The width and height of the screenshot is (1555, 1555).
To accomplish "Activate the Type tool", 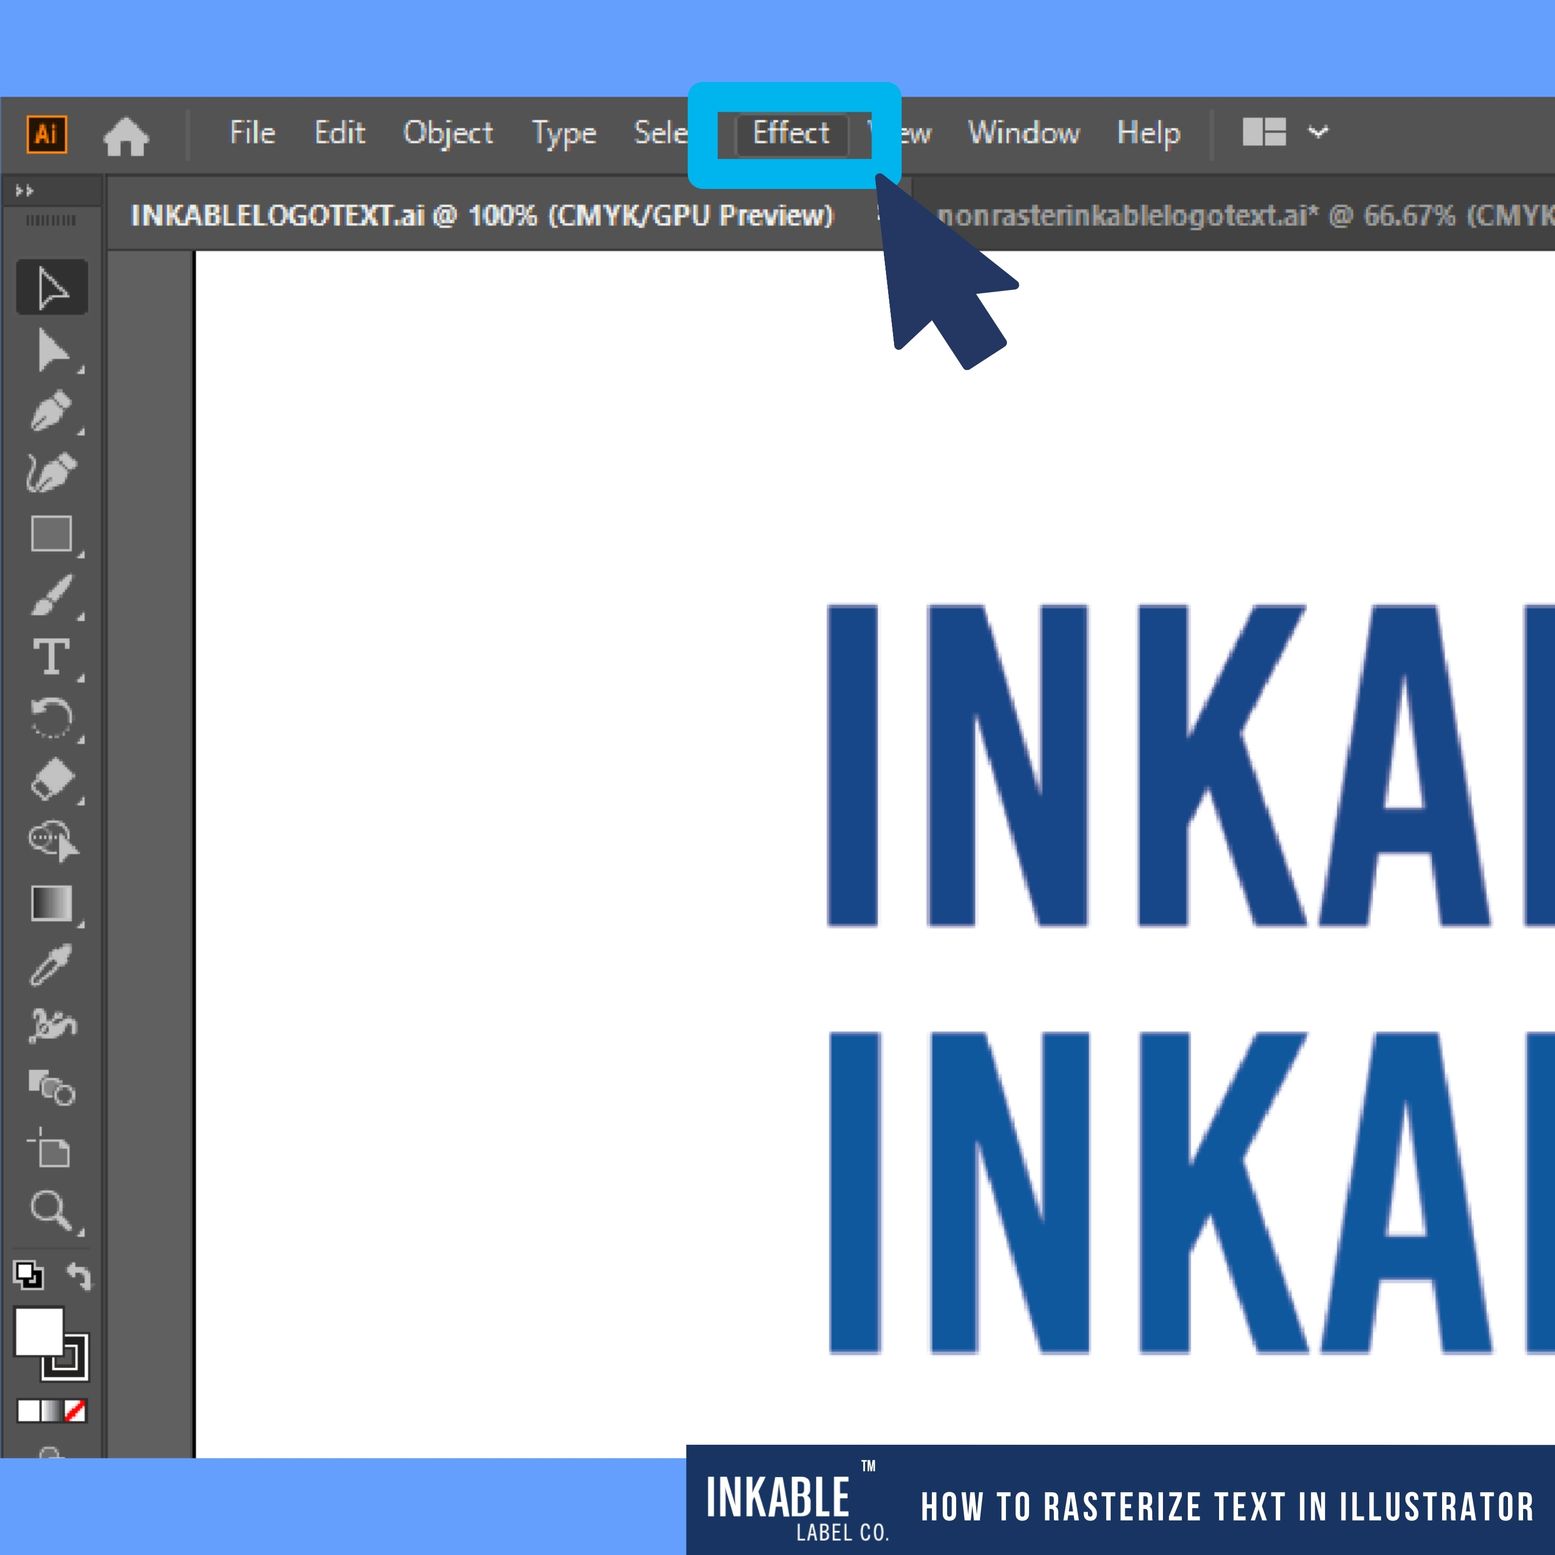I will pos(52,658).
